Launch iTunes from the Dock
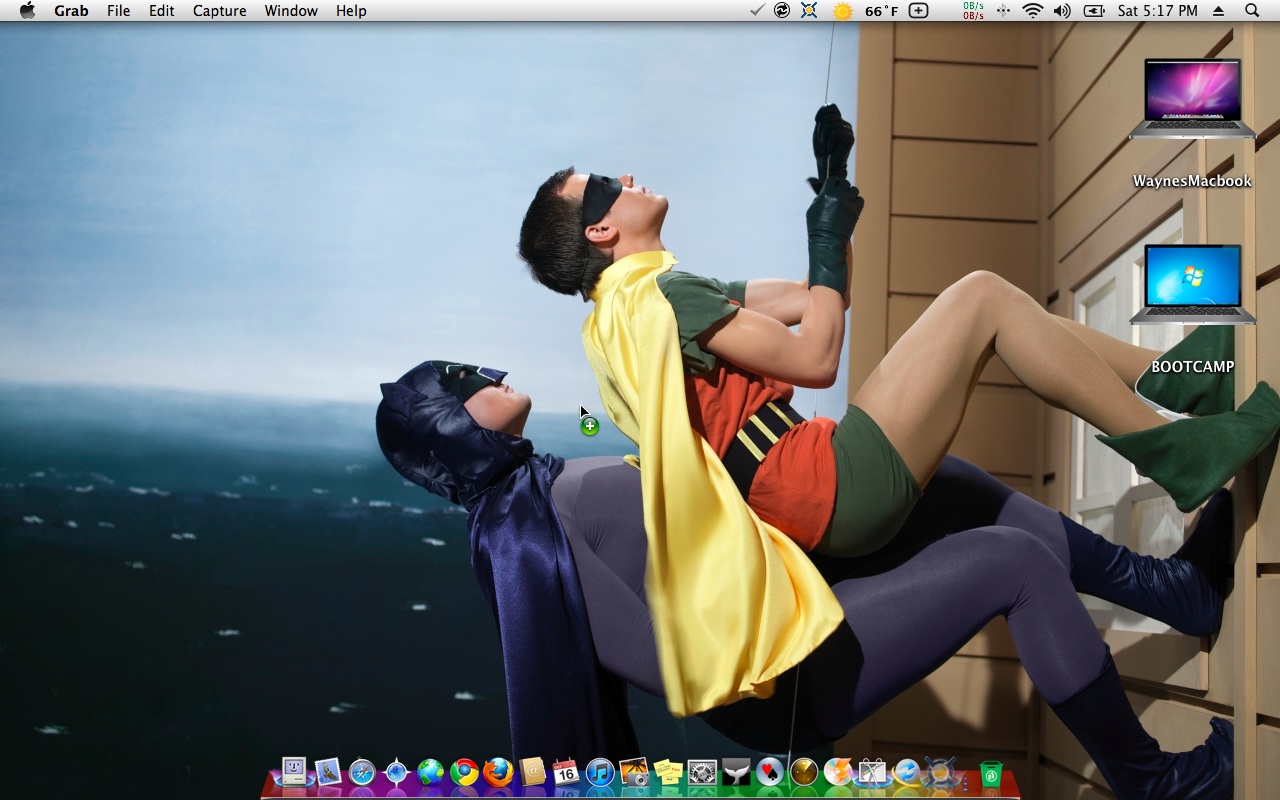1280x800 pixels. [x=600, y=772]
